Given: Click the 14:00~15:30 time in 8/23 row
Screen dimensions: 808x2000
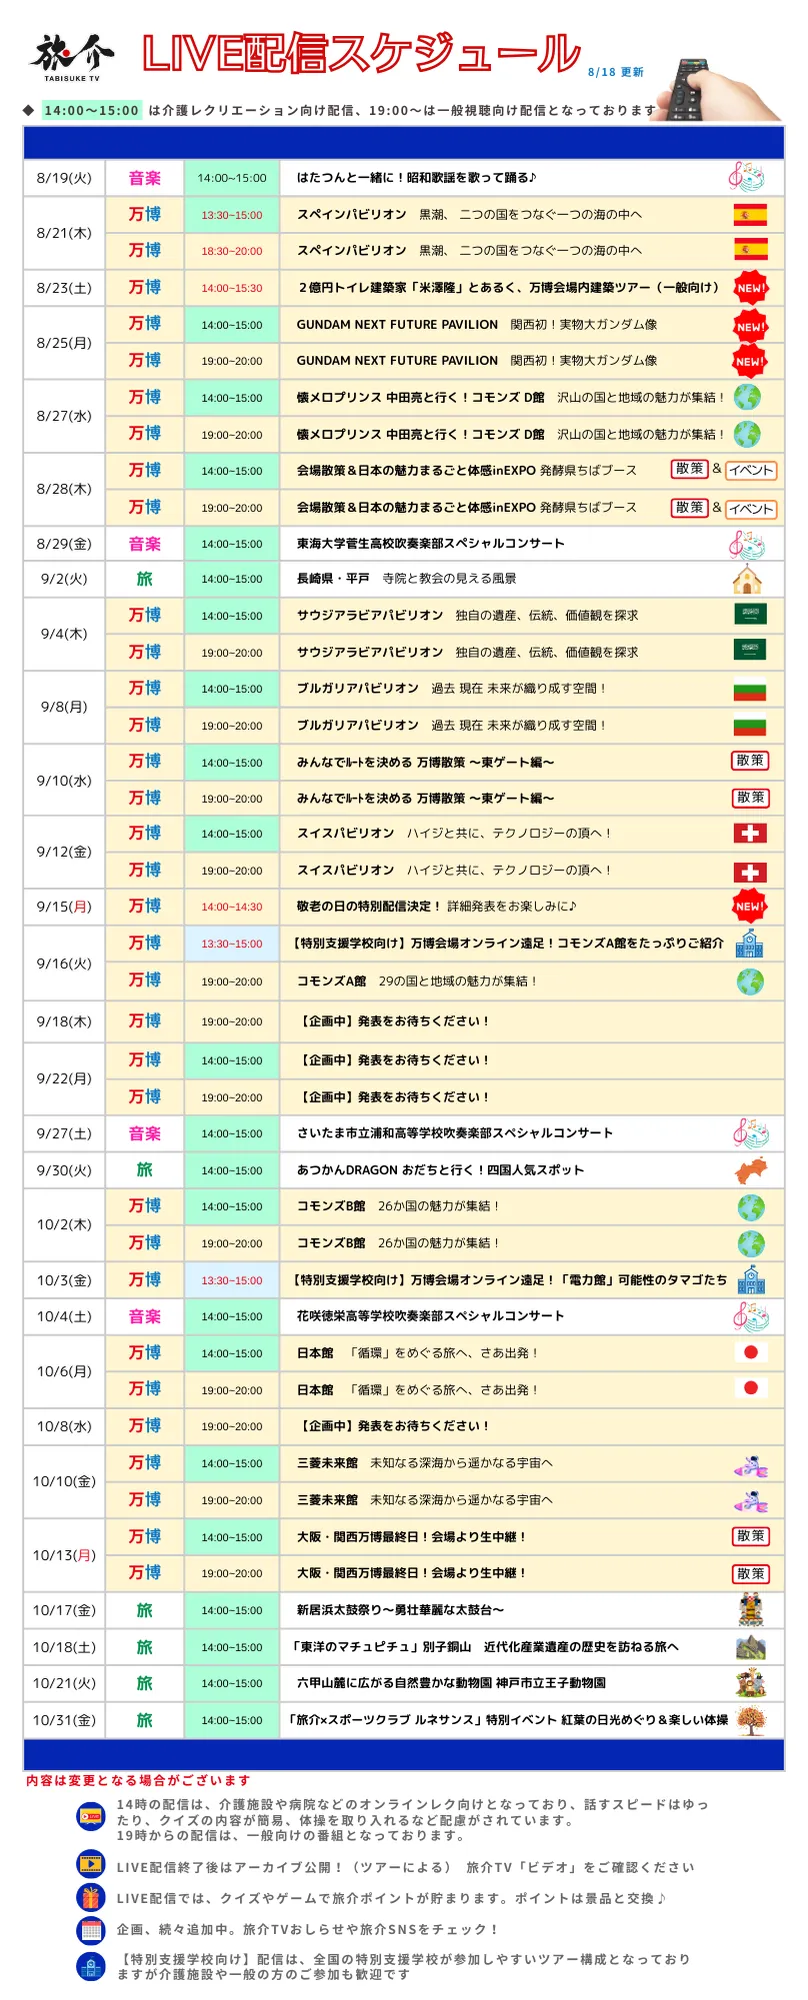Looking at the screenshot, I should [x=232, y=288].
